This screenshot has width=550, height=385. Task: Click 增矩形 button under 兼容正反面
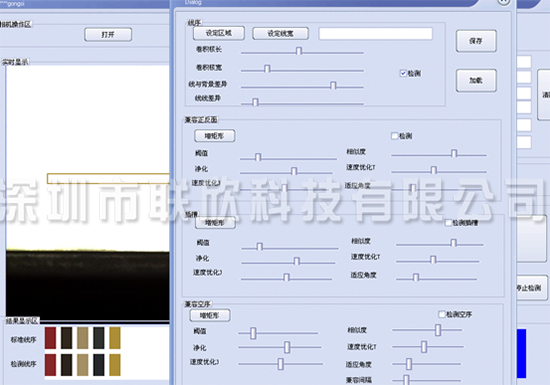pyautogui.click(x=215, y=136)
